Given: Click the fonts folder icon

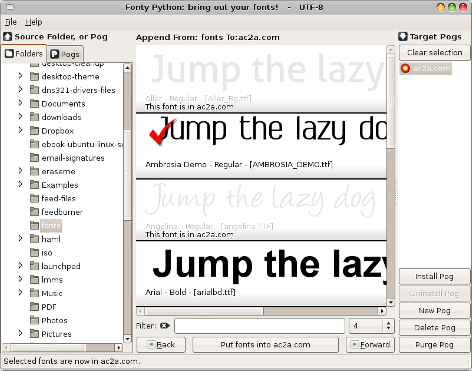Looking at the screenshot, I should pos(34,226).
